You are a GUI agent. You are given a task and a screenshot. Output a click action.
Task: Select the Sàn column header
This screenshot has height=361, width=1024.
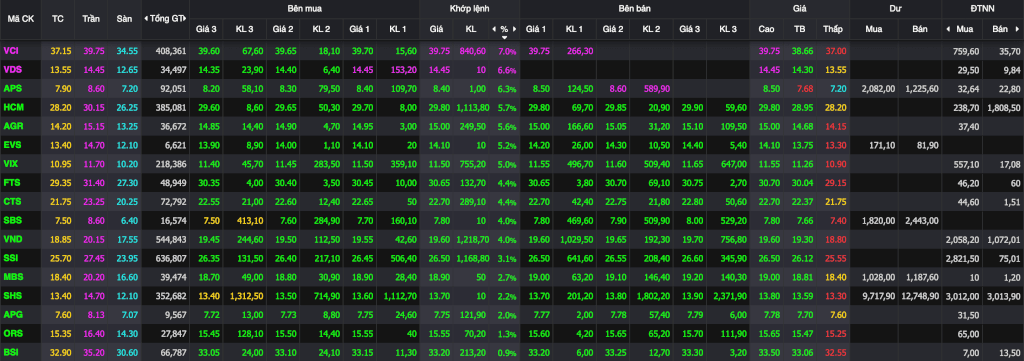coord(124,19)
